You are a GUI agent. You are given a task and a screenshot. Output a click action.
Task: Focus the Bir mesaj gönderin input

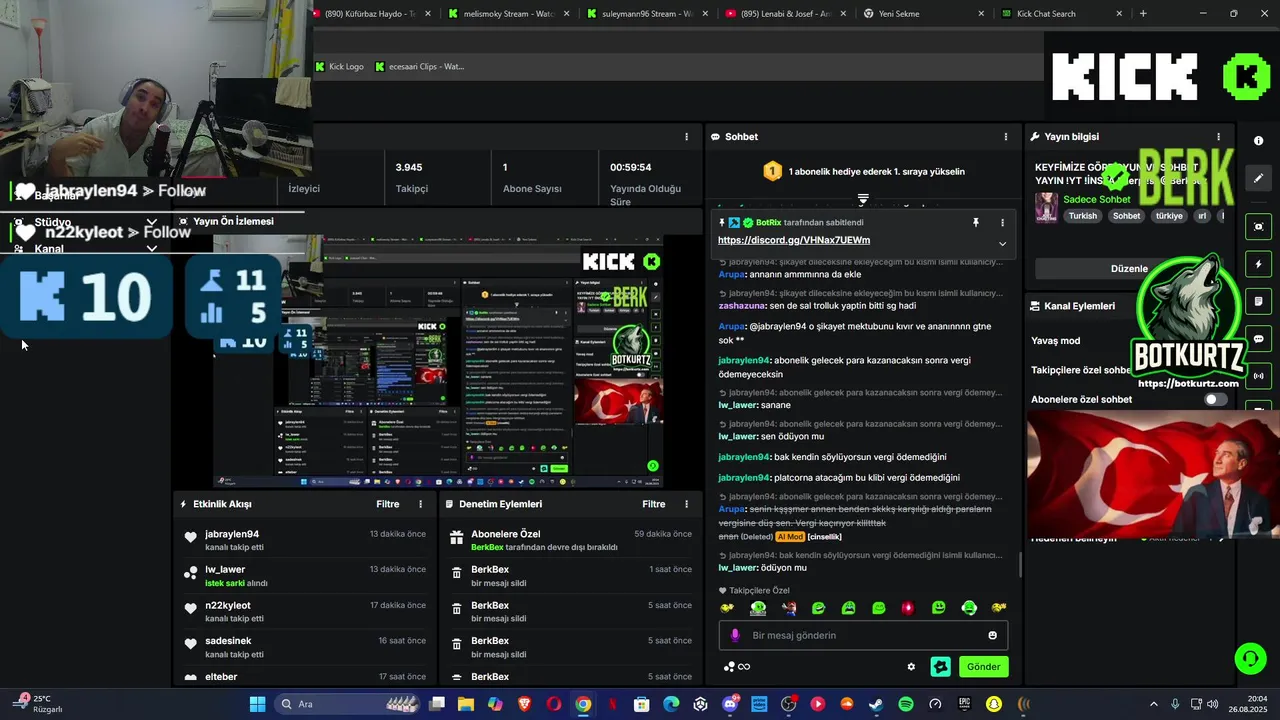point(863,635)
